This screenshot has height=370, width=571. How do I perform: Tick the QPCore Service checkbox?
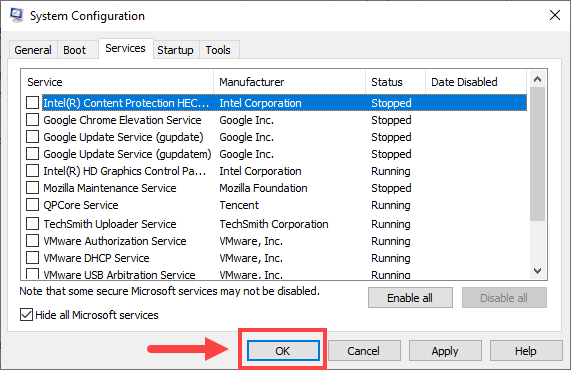(x=32, y=205)
